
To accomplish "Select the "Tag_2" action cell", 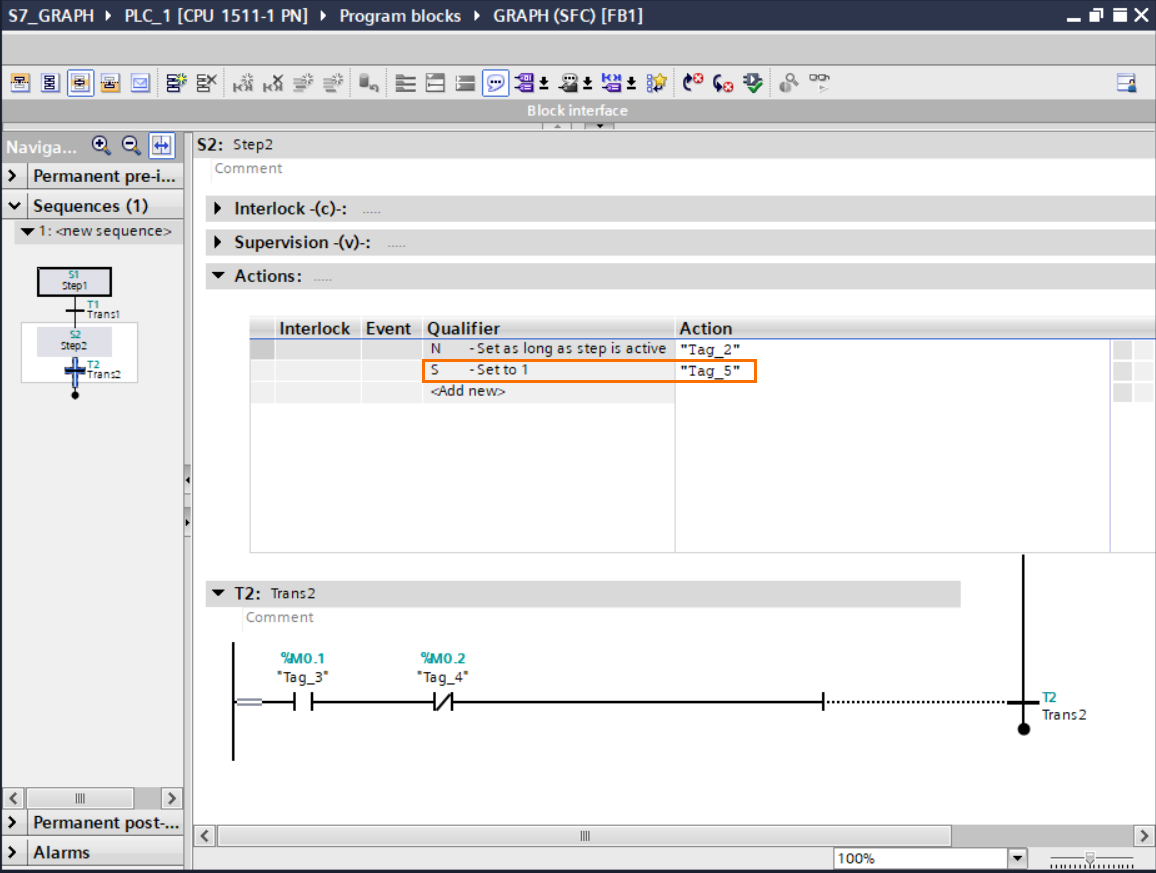I will [892, 349].
